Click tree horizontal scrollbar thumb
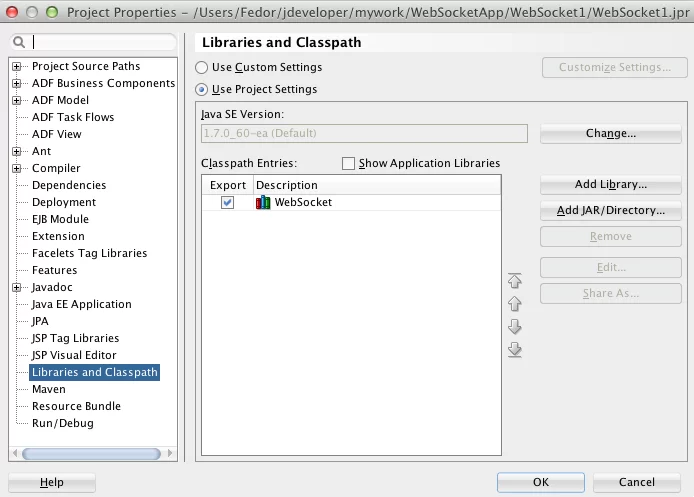The height and width of the screenshot is (497, 694). pos(91,454)
